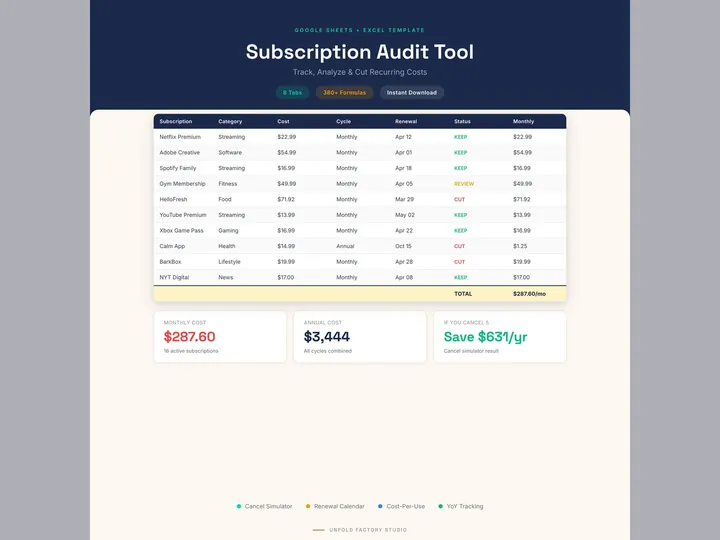Click the Mar 29 renewal date

[x=404, y=199]
